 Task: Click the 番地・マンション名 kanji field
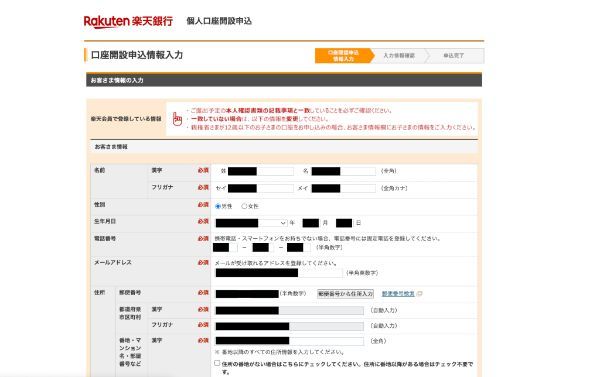tap(289, 341)
